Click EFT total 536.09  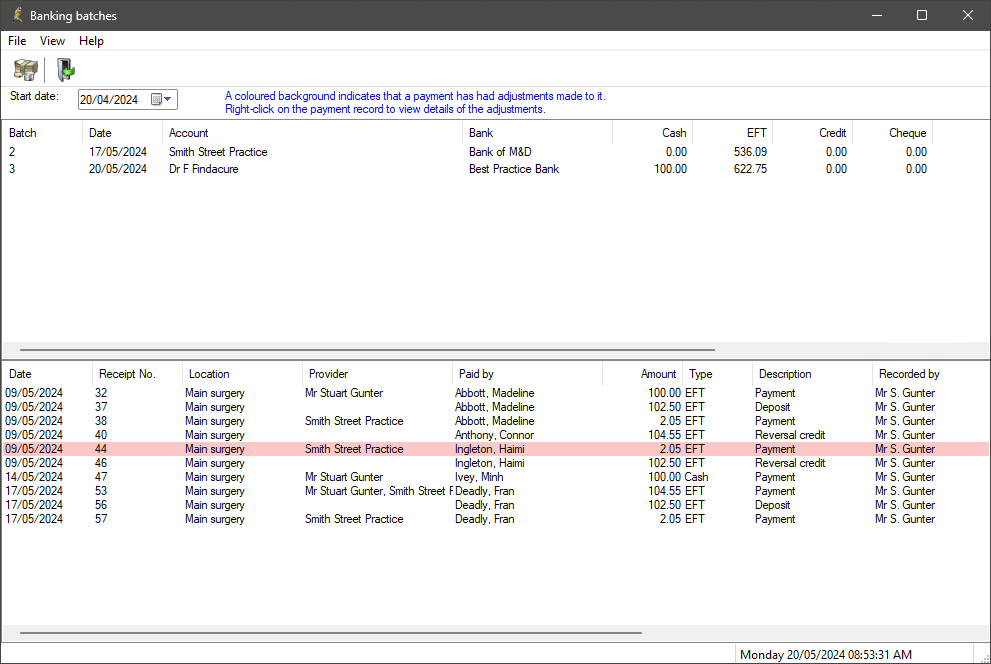(750, 152)
